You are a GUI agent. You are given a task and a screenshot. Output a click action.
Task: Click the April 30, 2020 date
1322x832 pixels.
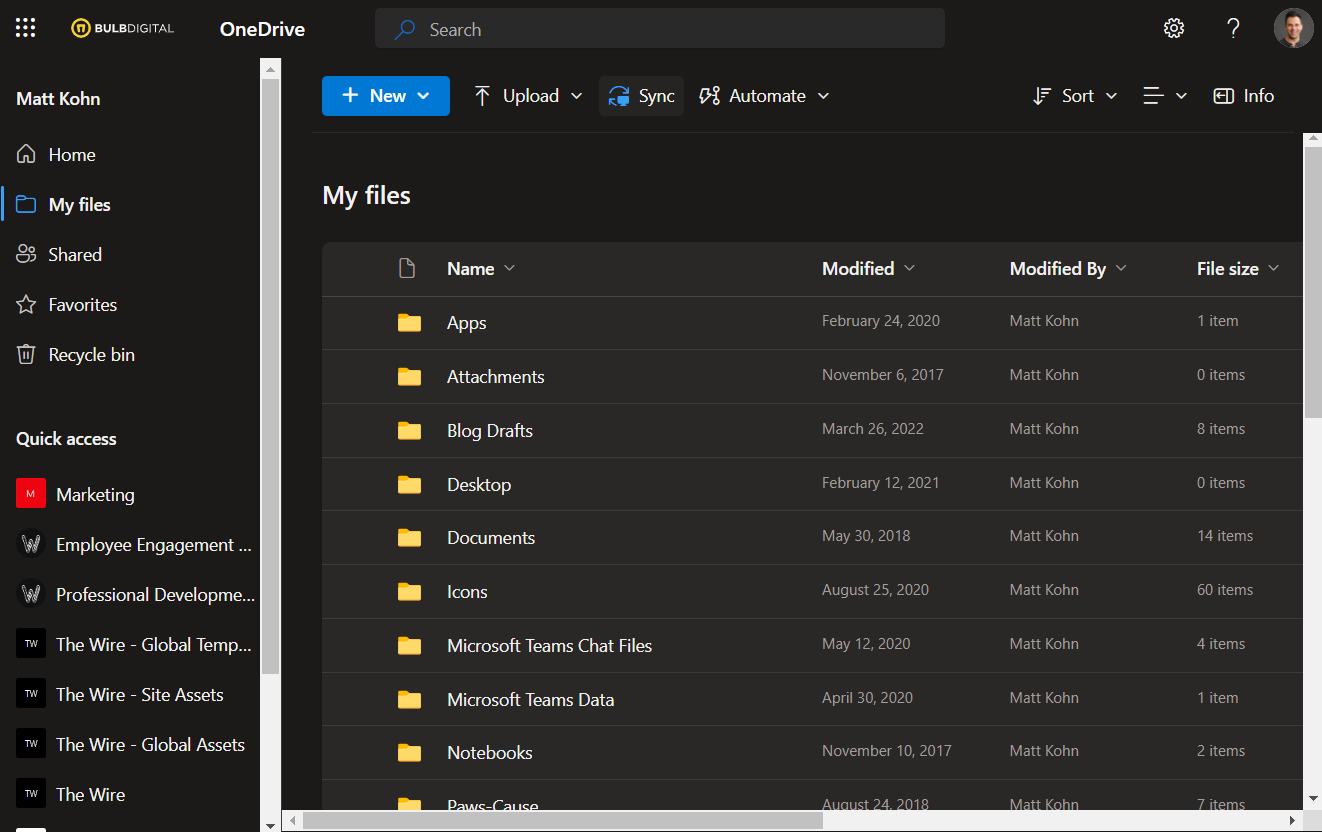tap(867, 698)
